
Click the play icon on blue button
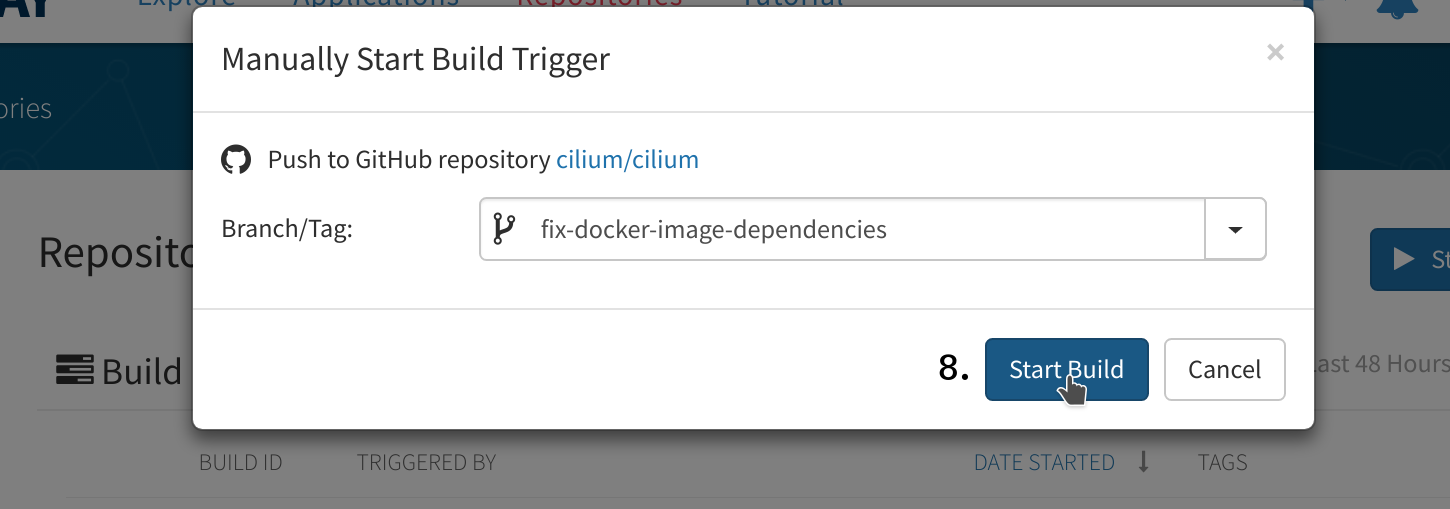click(x=1404, y=259)
